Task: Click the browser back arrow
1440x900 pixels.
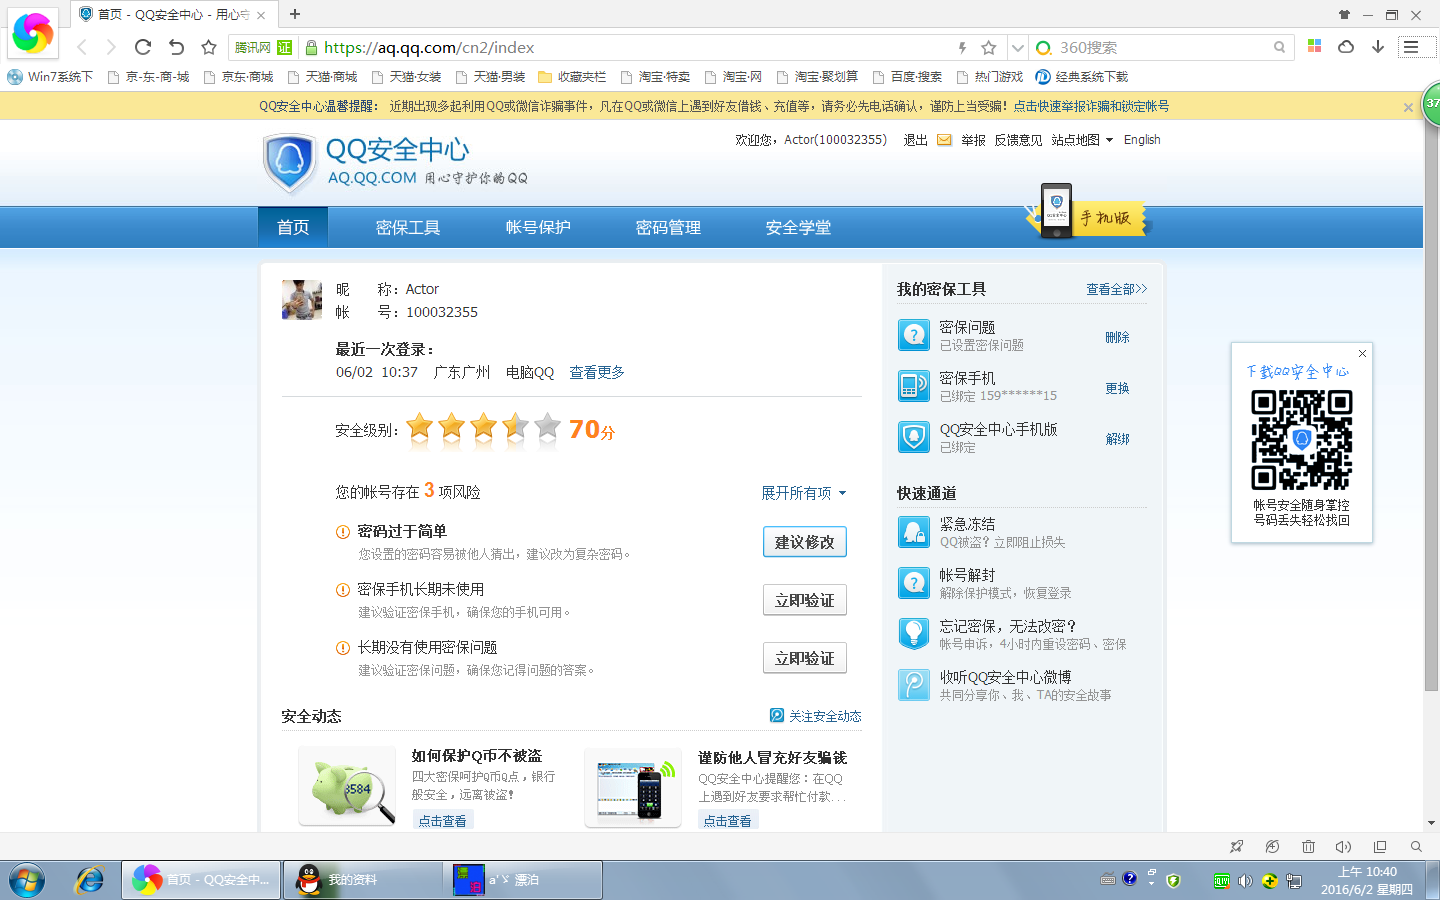Action: coord(83,47)
